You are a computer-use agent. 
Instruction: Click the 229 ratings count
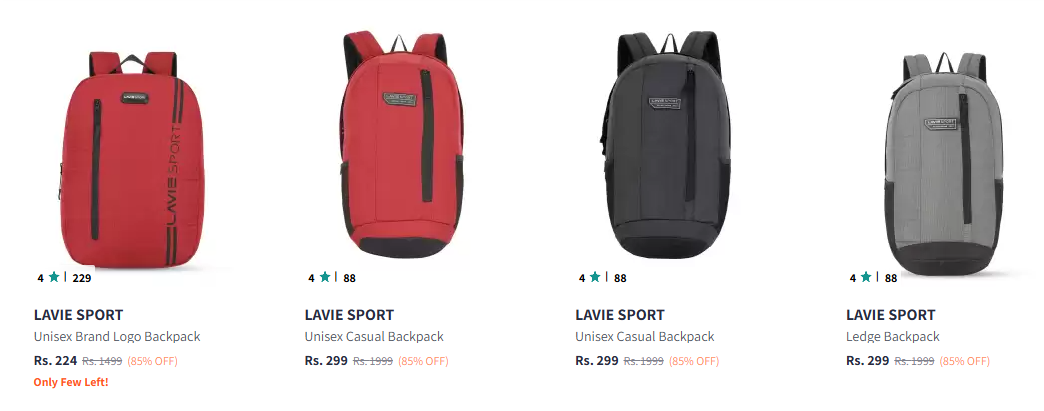tap(82, 278)
